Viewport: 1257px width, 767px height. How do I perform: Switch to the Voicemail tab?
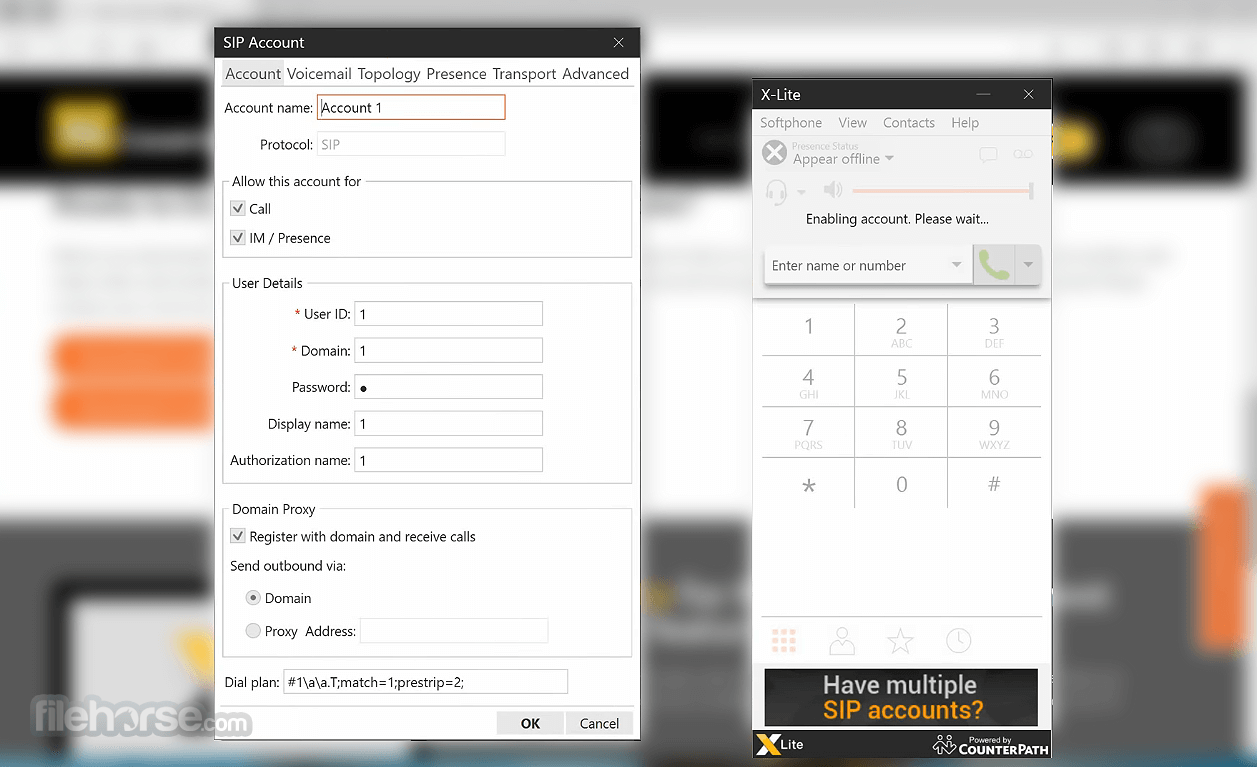[319, 74]
